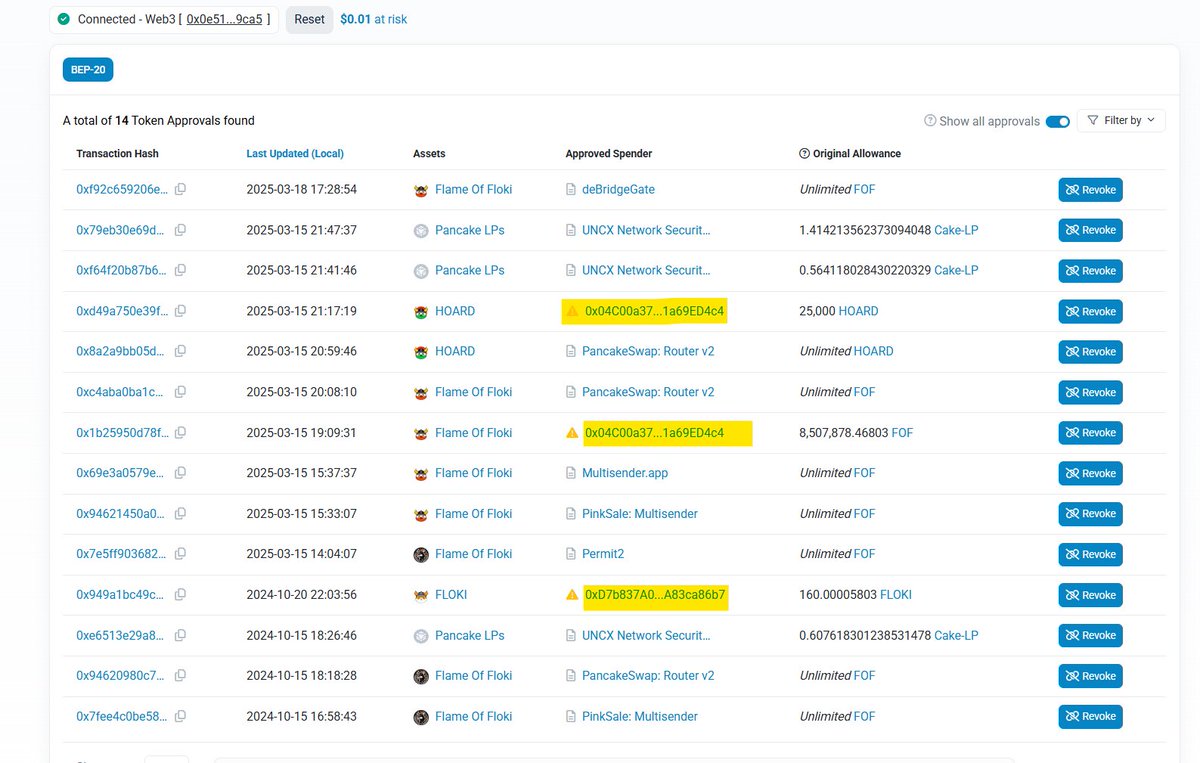Copy transaction hash 0xd49a750e39f
This screenshot has width=1200, height=763.
(x=181, y=311)
